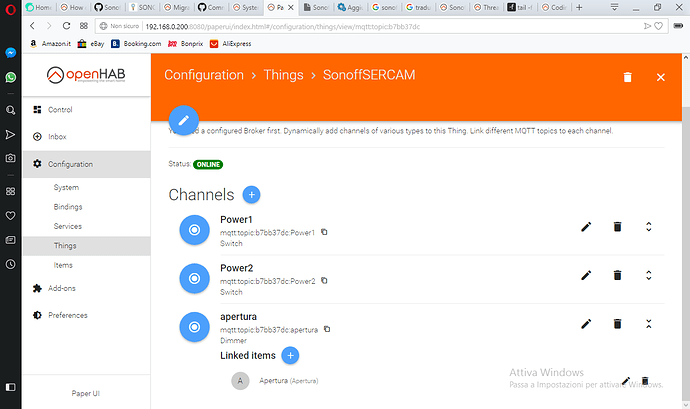Click the Apertura item avatar icon
This screenshot has height=409, width=690.
point(240,381)
